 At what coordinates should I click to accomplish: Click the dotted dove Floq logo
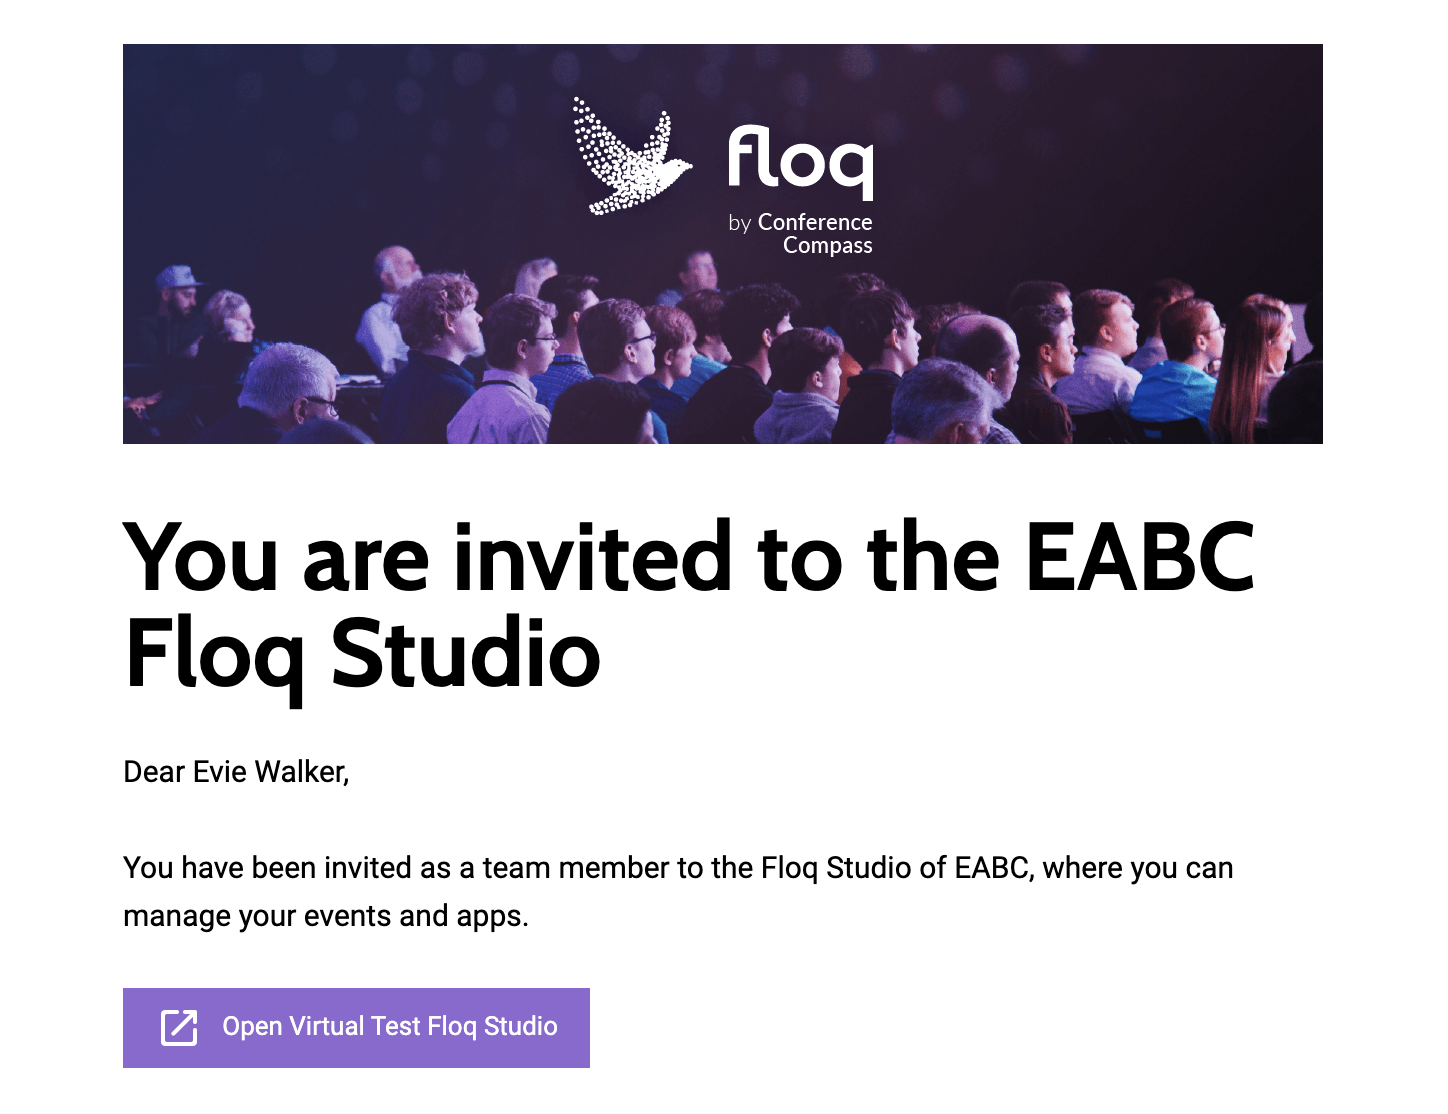(631, 156)
